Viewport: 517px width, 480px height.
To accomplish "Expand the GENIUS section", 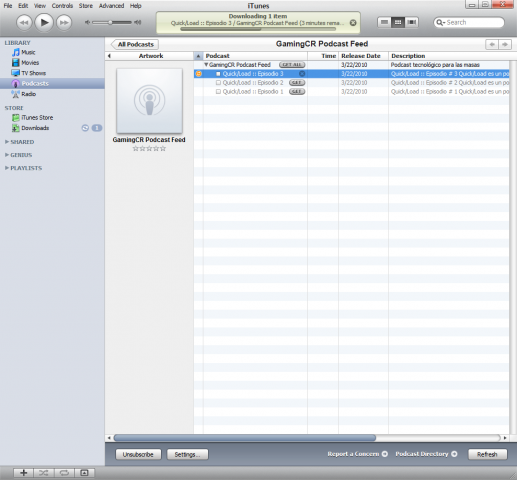I will click(7, 155).
